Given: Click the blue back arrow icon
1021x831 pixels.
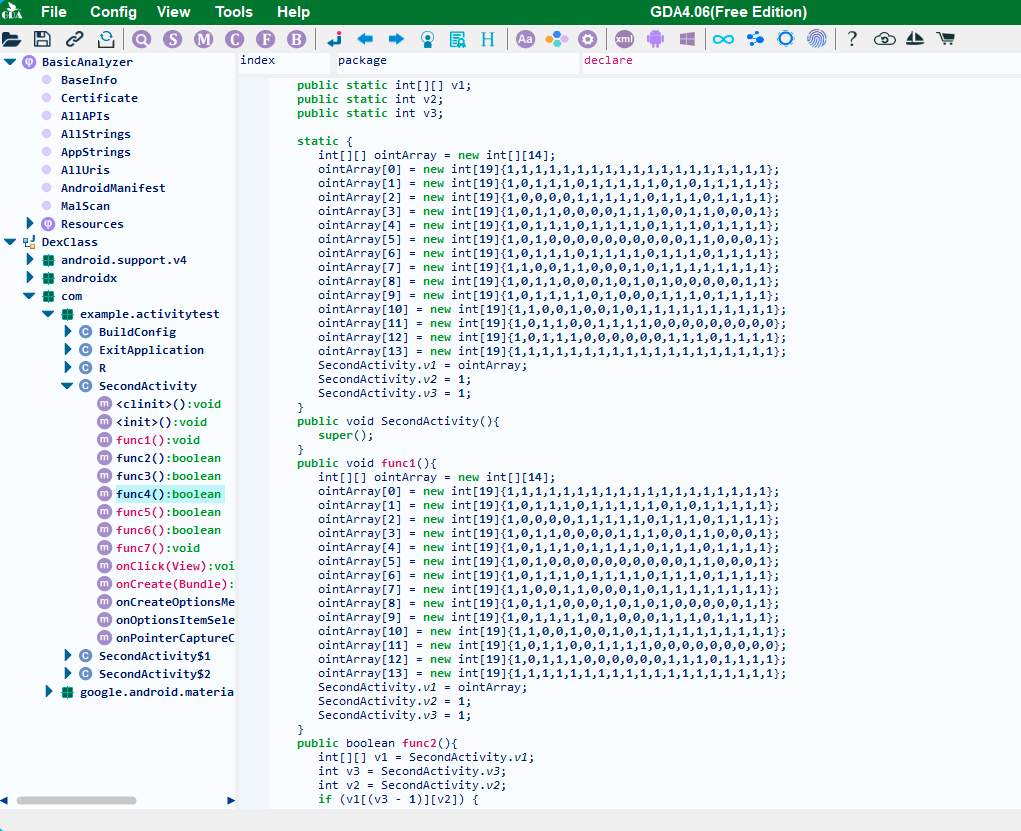Looking at the screenshot, I should [365, 39].
